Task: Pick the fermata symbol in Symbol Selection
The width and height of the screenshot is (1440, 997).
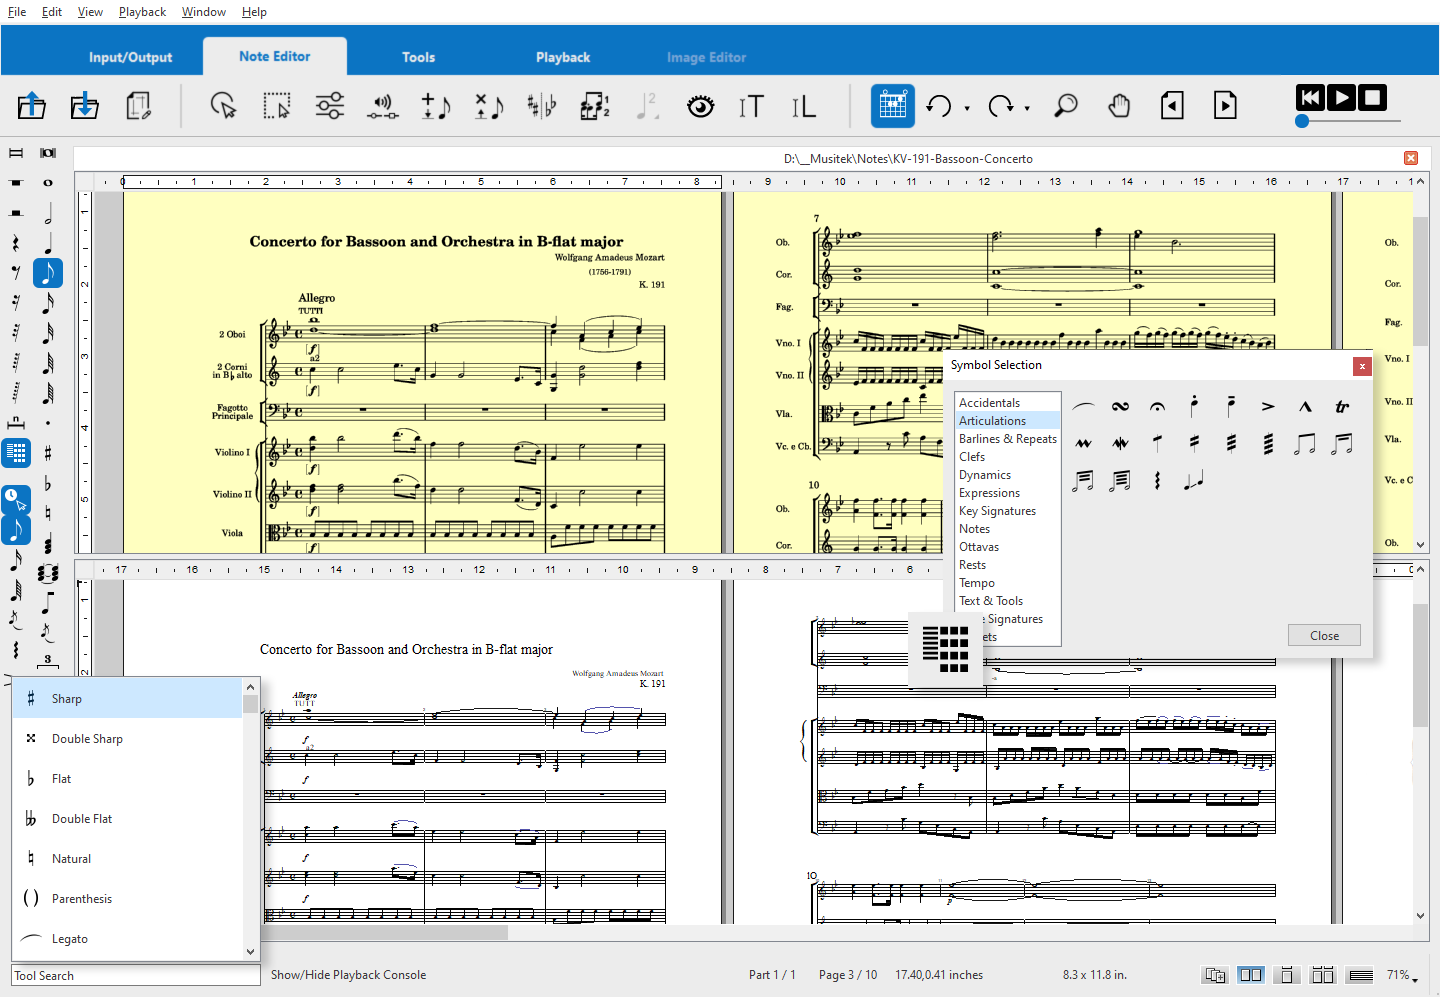Action: [1157, 406]
